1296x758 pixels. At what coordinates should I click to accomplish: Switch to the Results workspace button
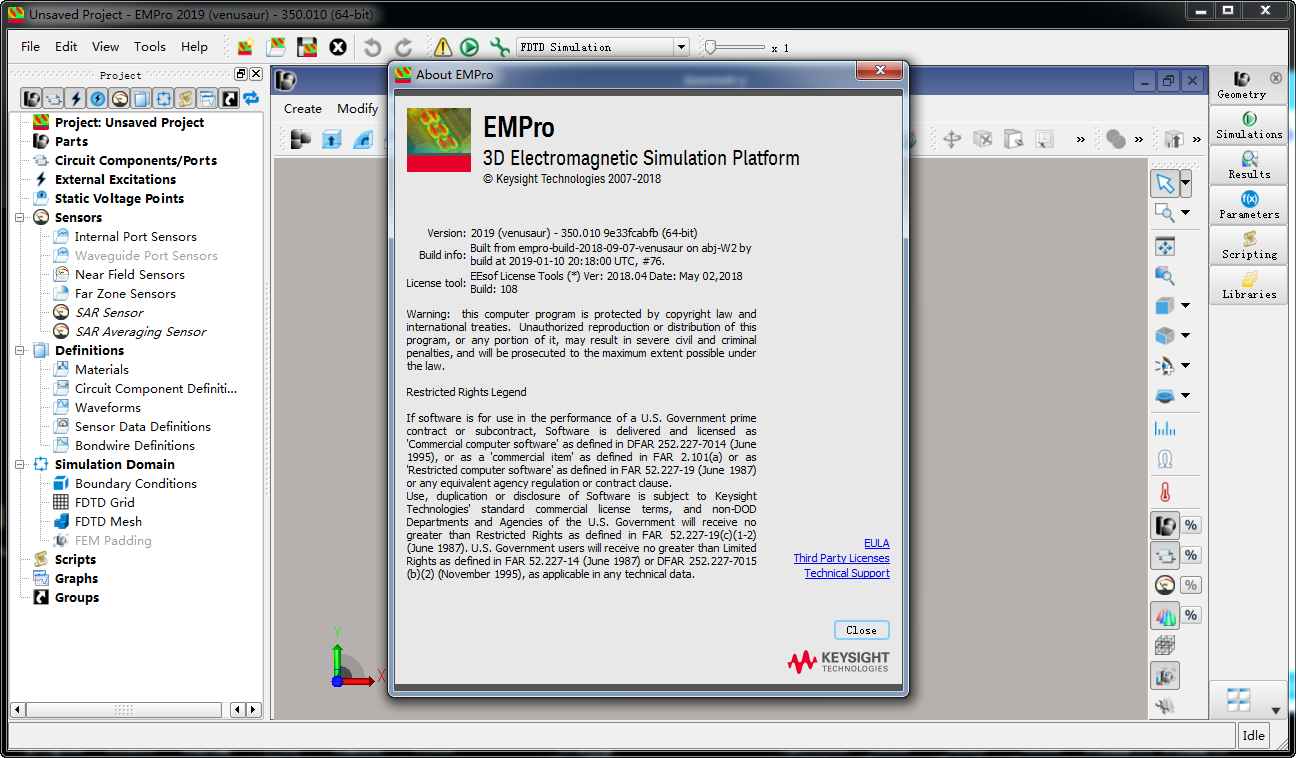point(1249,166)
